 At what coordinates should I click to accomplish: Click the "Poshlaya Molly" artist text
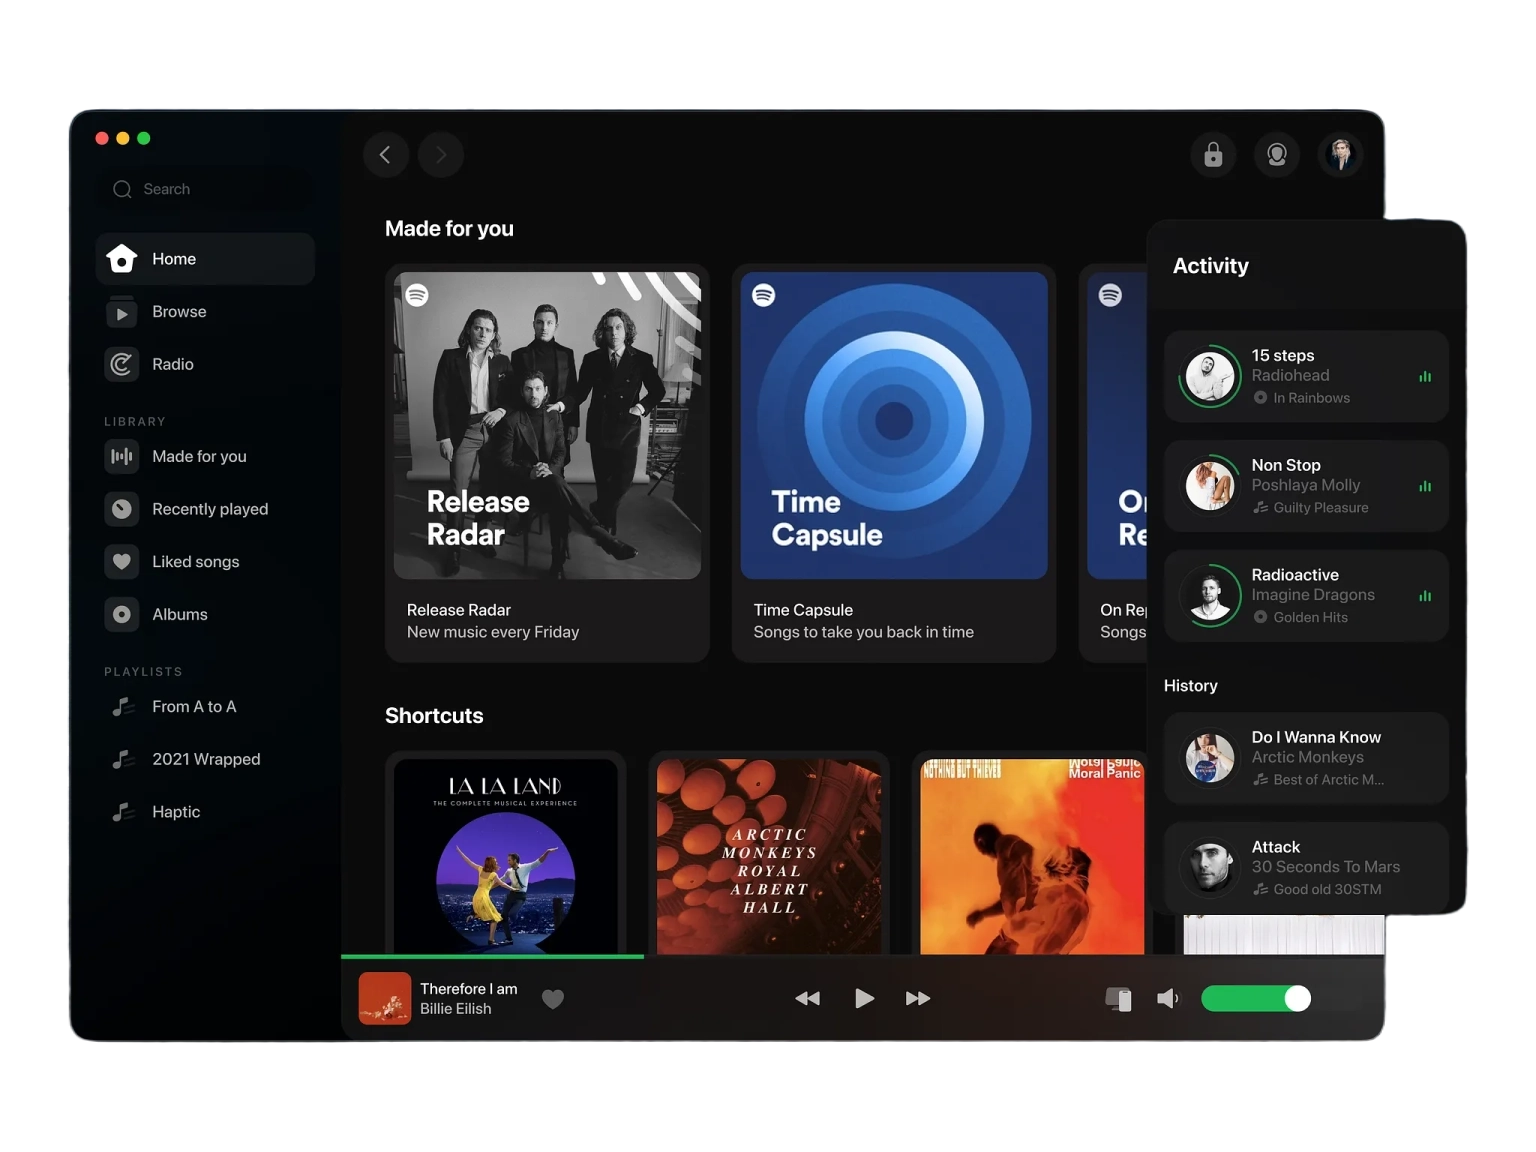1306,486
